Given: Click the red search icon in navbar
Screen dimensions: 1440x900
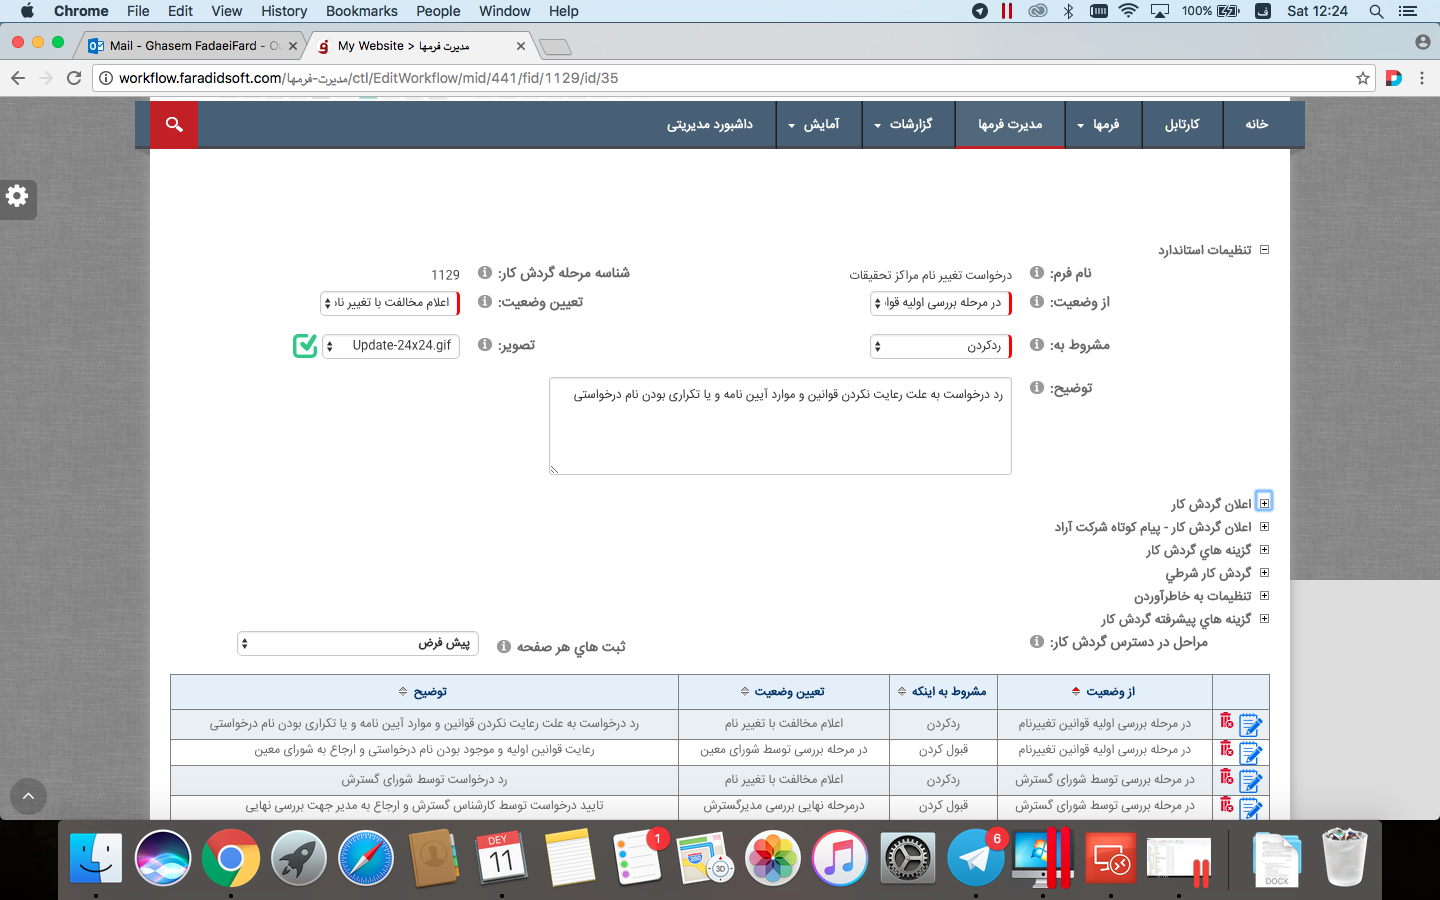Looking at the screenshot, I should point(174,124).
